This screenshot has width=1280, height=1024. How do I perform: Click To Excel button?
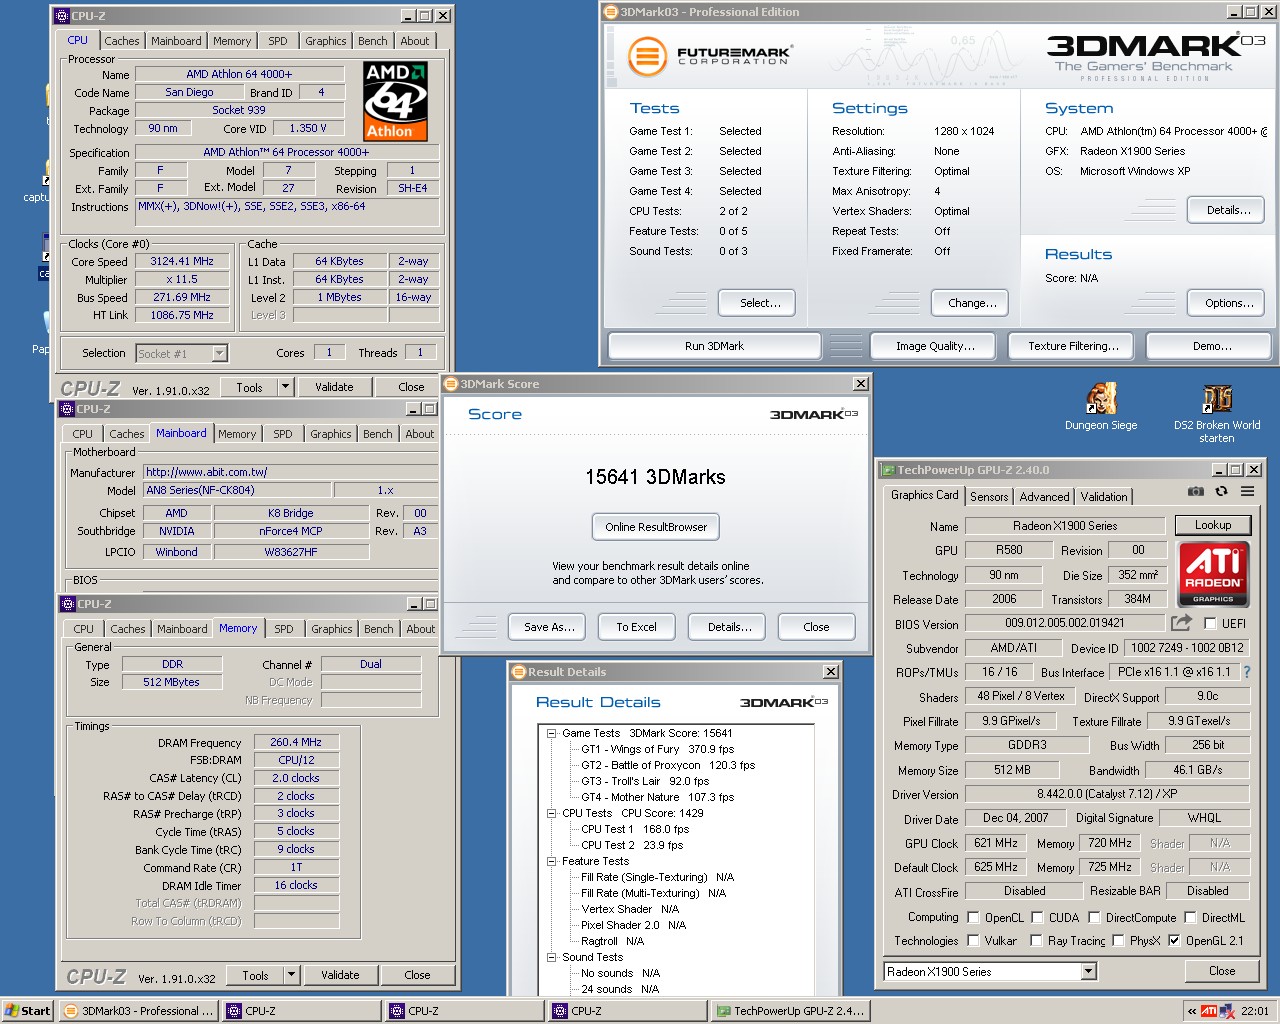tap(636, 627)
